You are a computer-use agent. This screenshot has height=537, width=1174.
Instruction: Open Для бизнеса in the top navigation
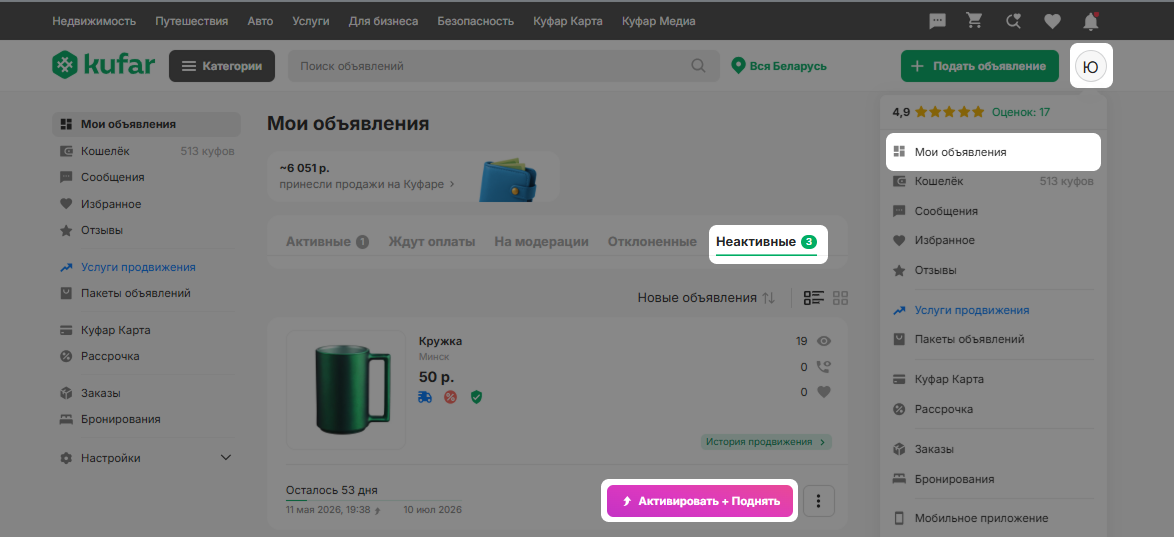(x=383, y=21)
